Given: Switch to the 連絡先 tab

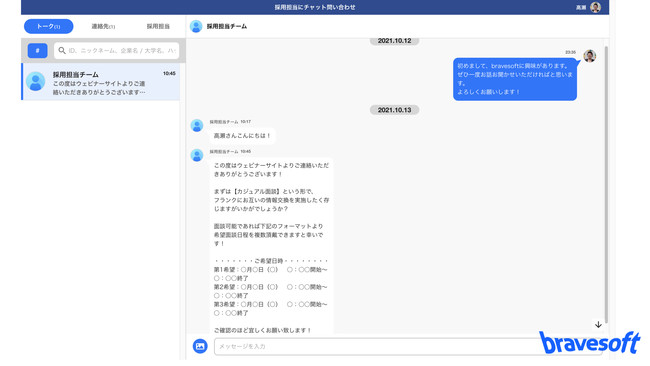Looking at the screenshot, I should coord(103,26).
